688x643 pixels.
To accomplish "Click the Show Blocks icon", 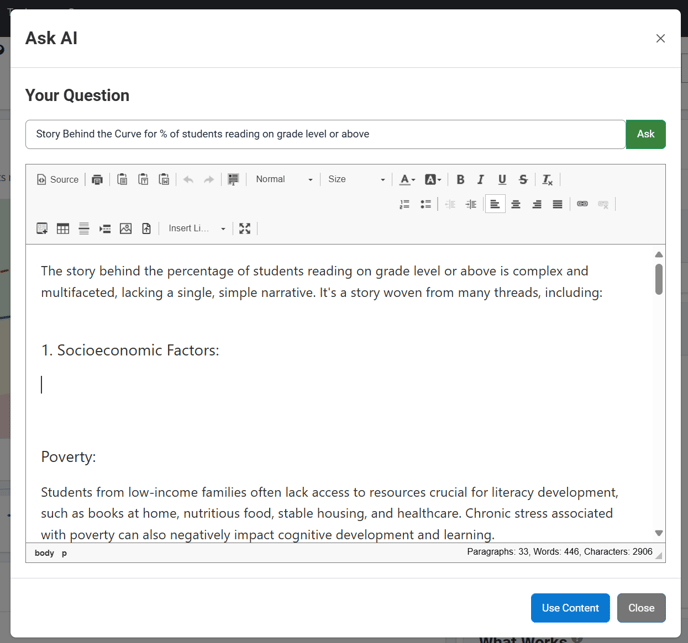I will (x=233, y=180).
